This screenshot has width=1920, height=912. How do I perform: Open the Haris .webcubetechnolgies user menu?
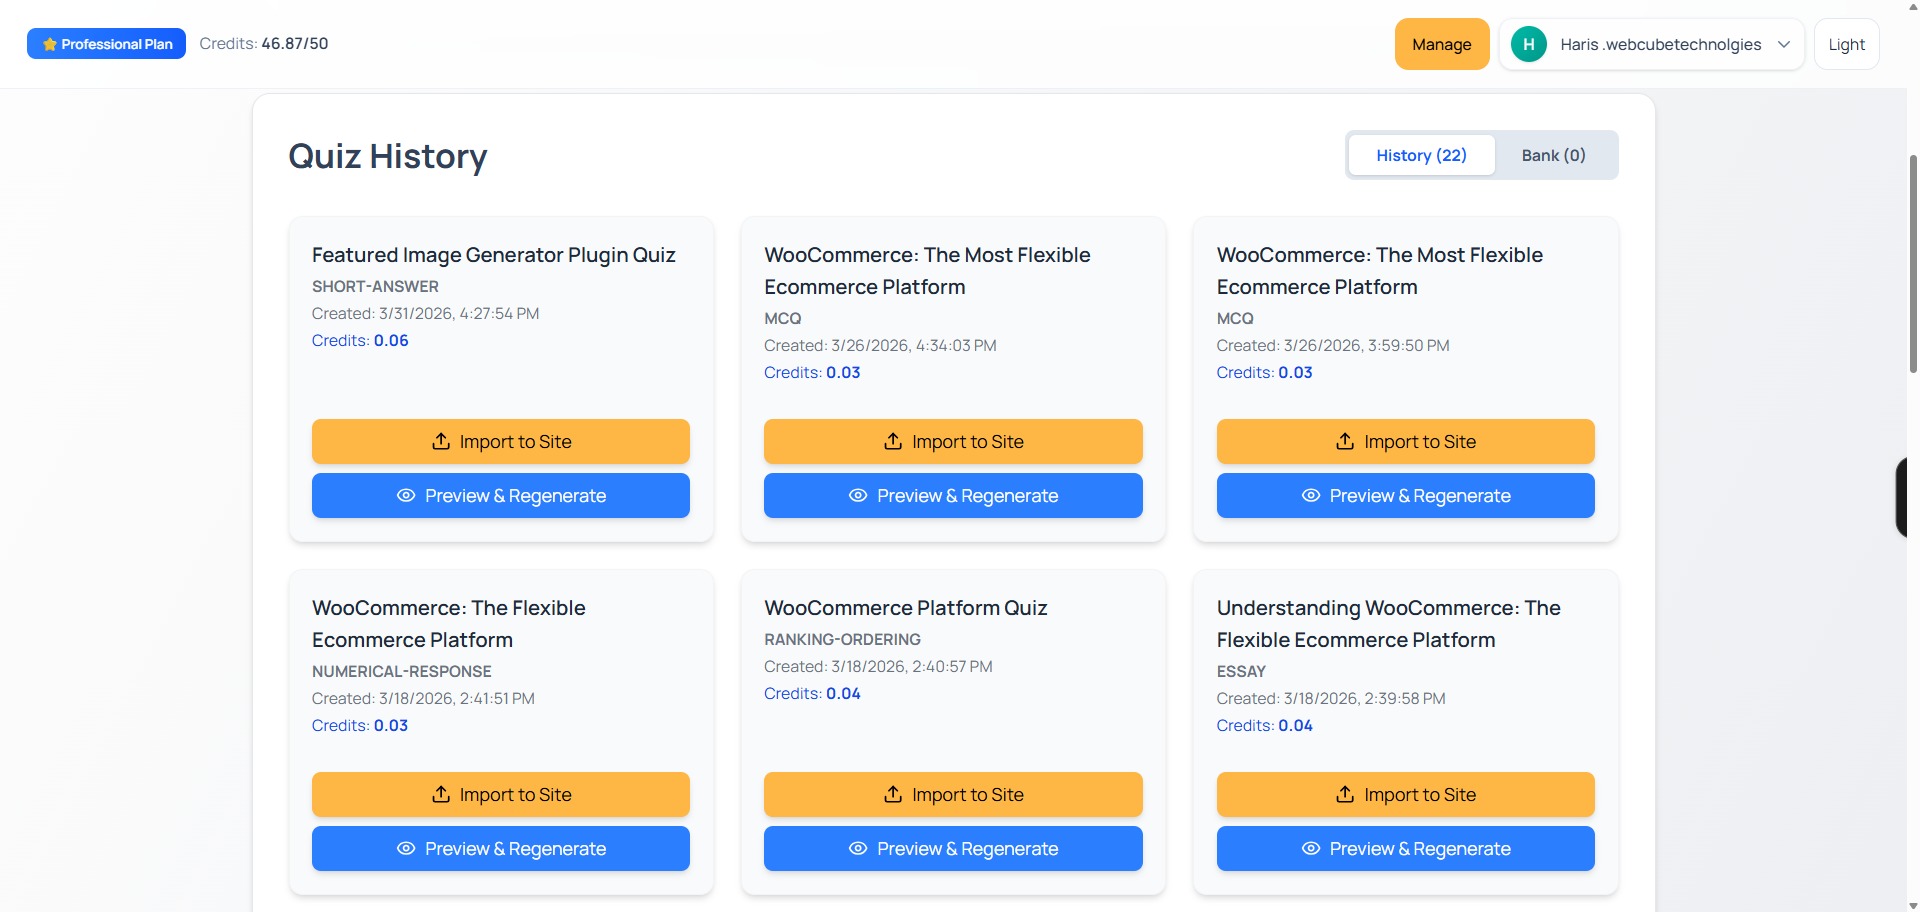pyautogui.click(x=1660, y=44)
